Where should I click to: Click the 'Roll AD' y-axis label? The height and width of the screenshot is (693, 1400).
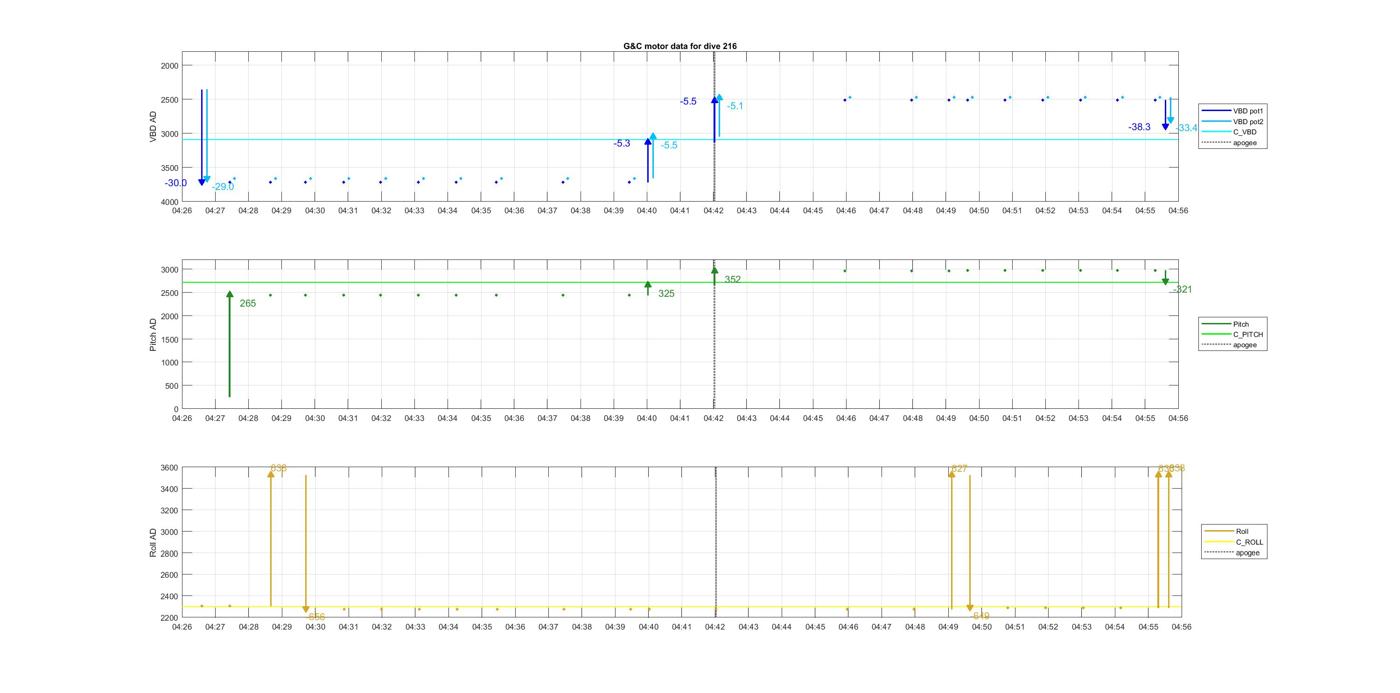tap(153, 542)
